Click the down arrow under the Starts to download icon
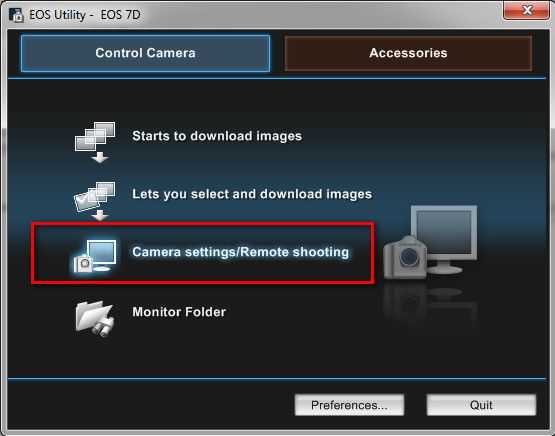The width and height of the screenshot is (555, 436). (x=100, y=157)
